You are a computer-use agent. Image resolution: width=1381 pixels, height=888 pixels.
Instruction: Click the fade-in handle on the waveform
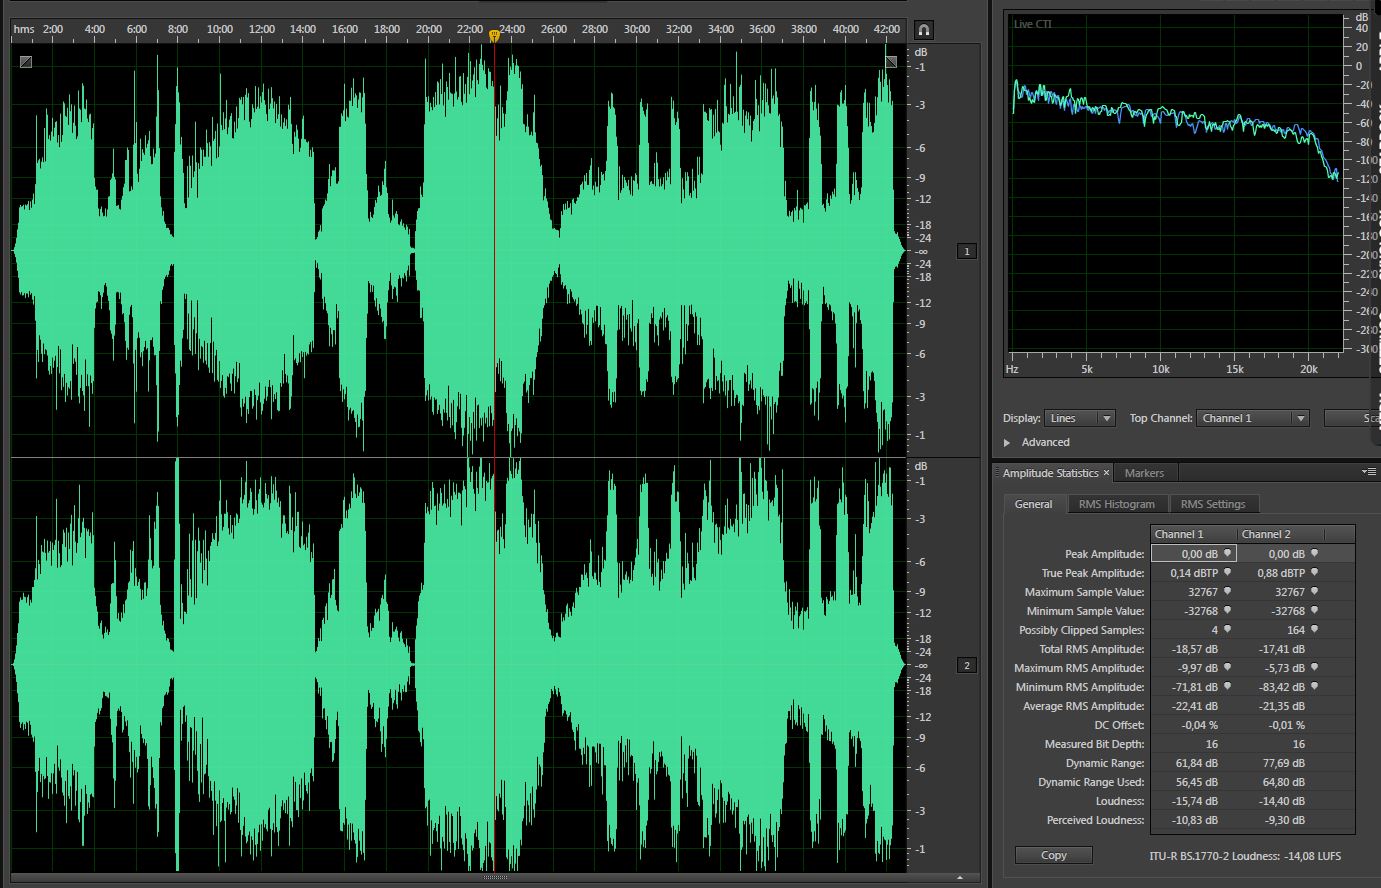(x=25, y=62)
